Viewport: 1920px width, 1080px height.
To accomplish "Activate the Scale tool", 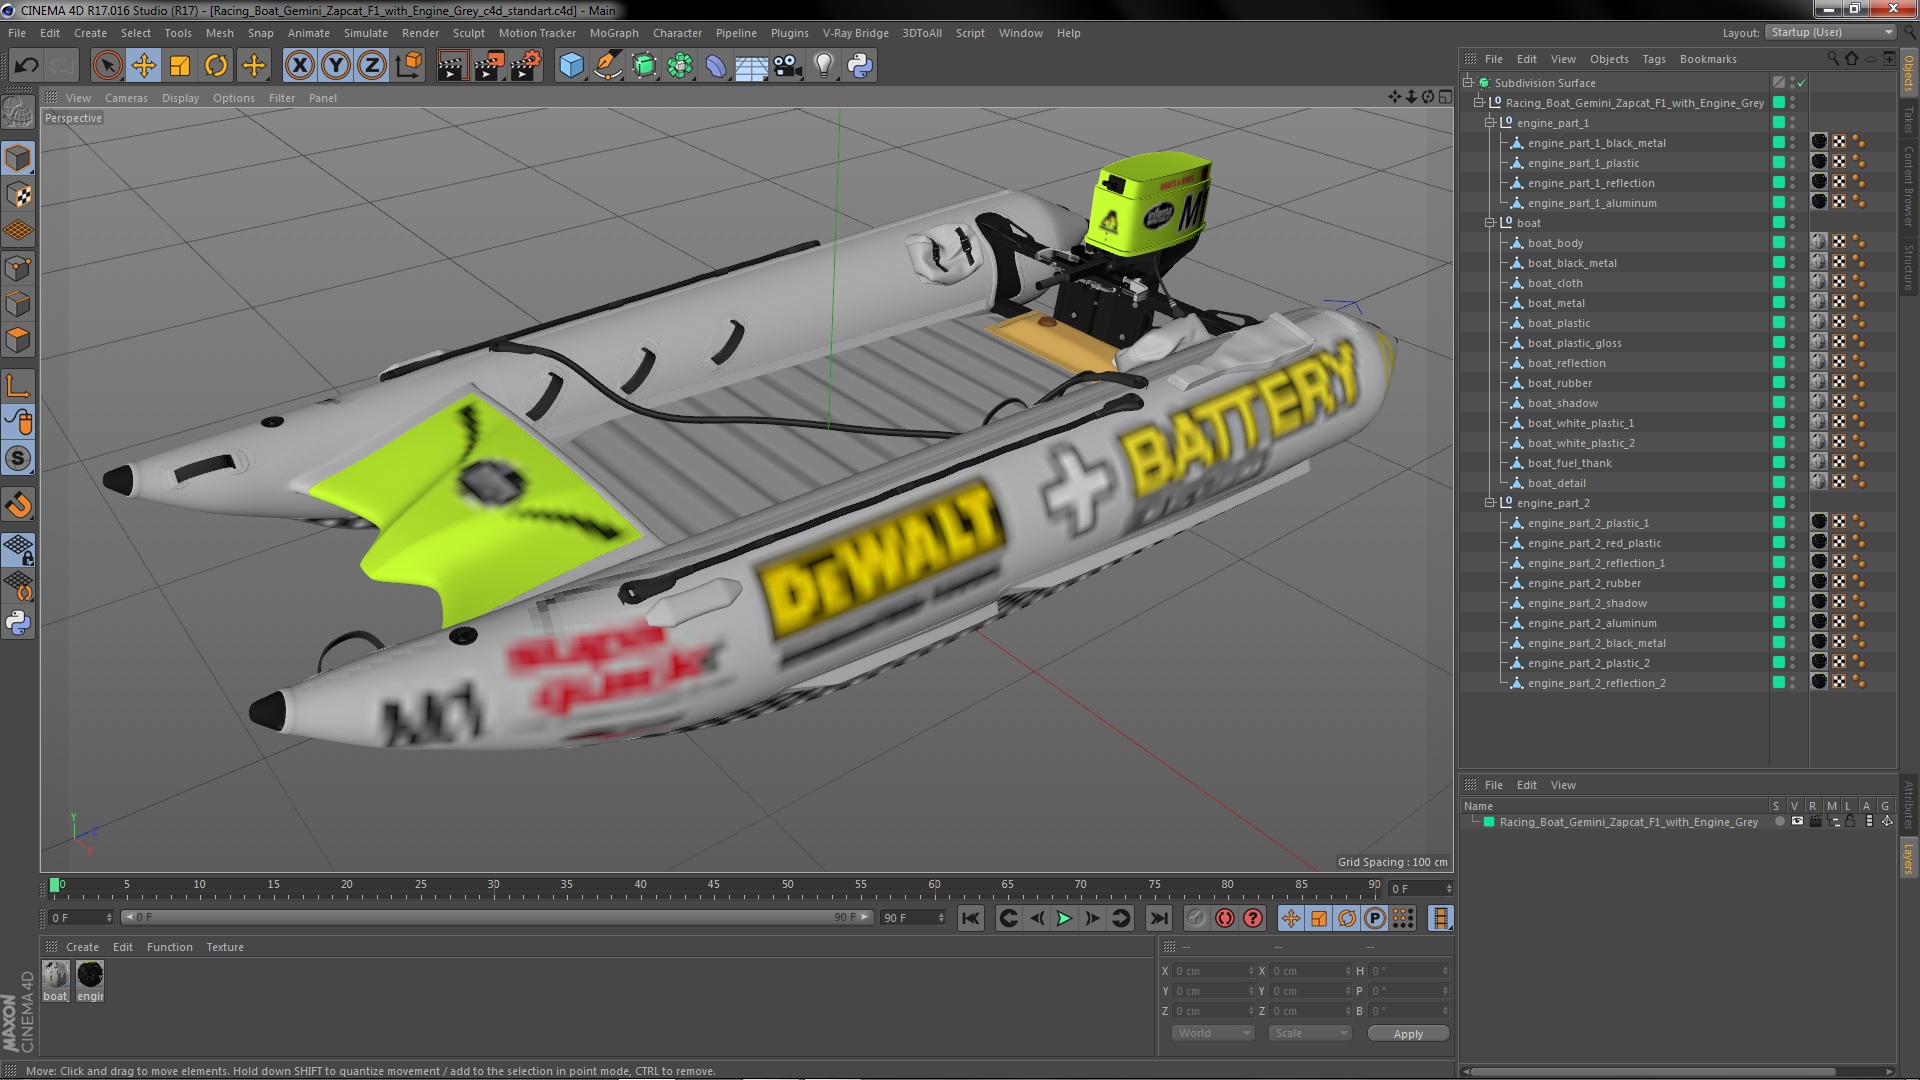I will click(180, 66).
